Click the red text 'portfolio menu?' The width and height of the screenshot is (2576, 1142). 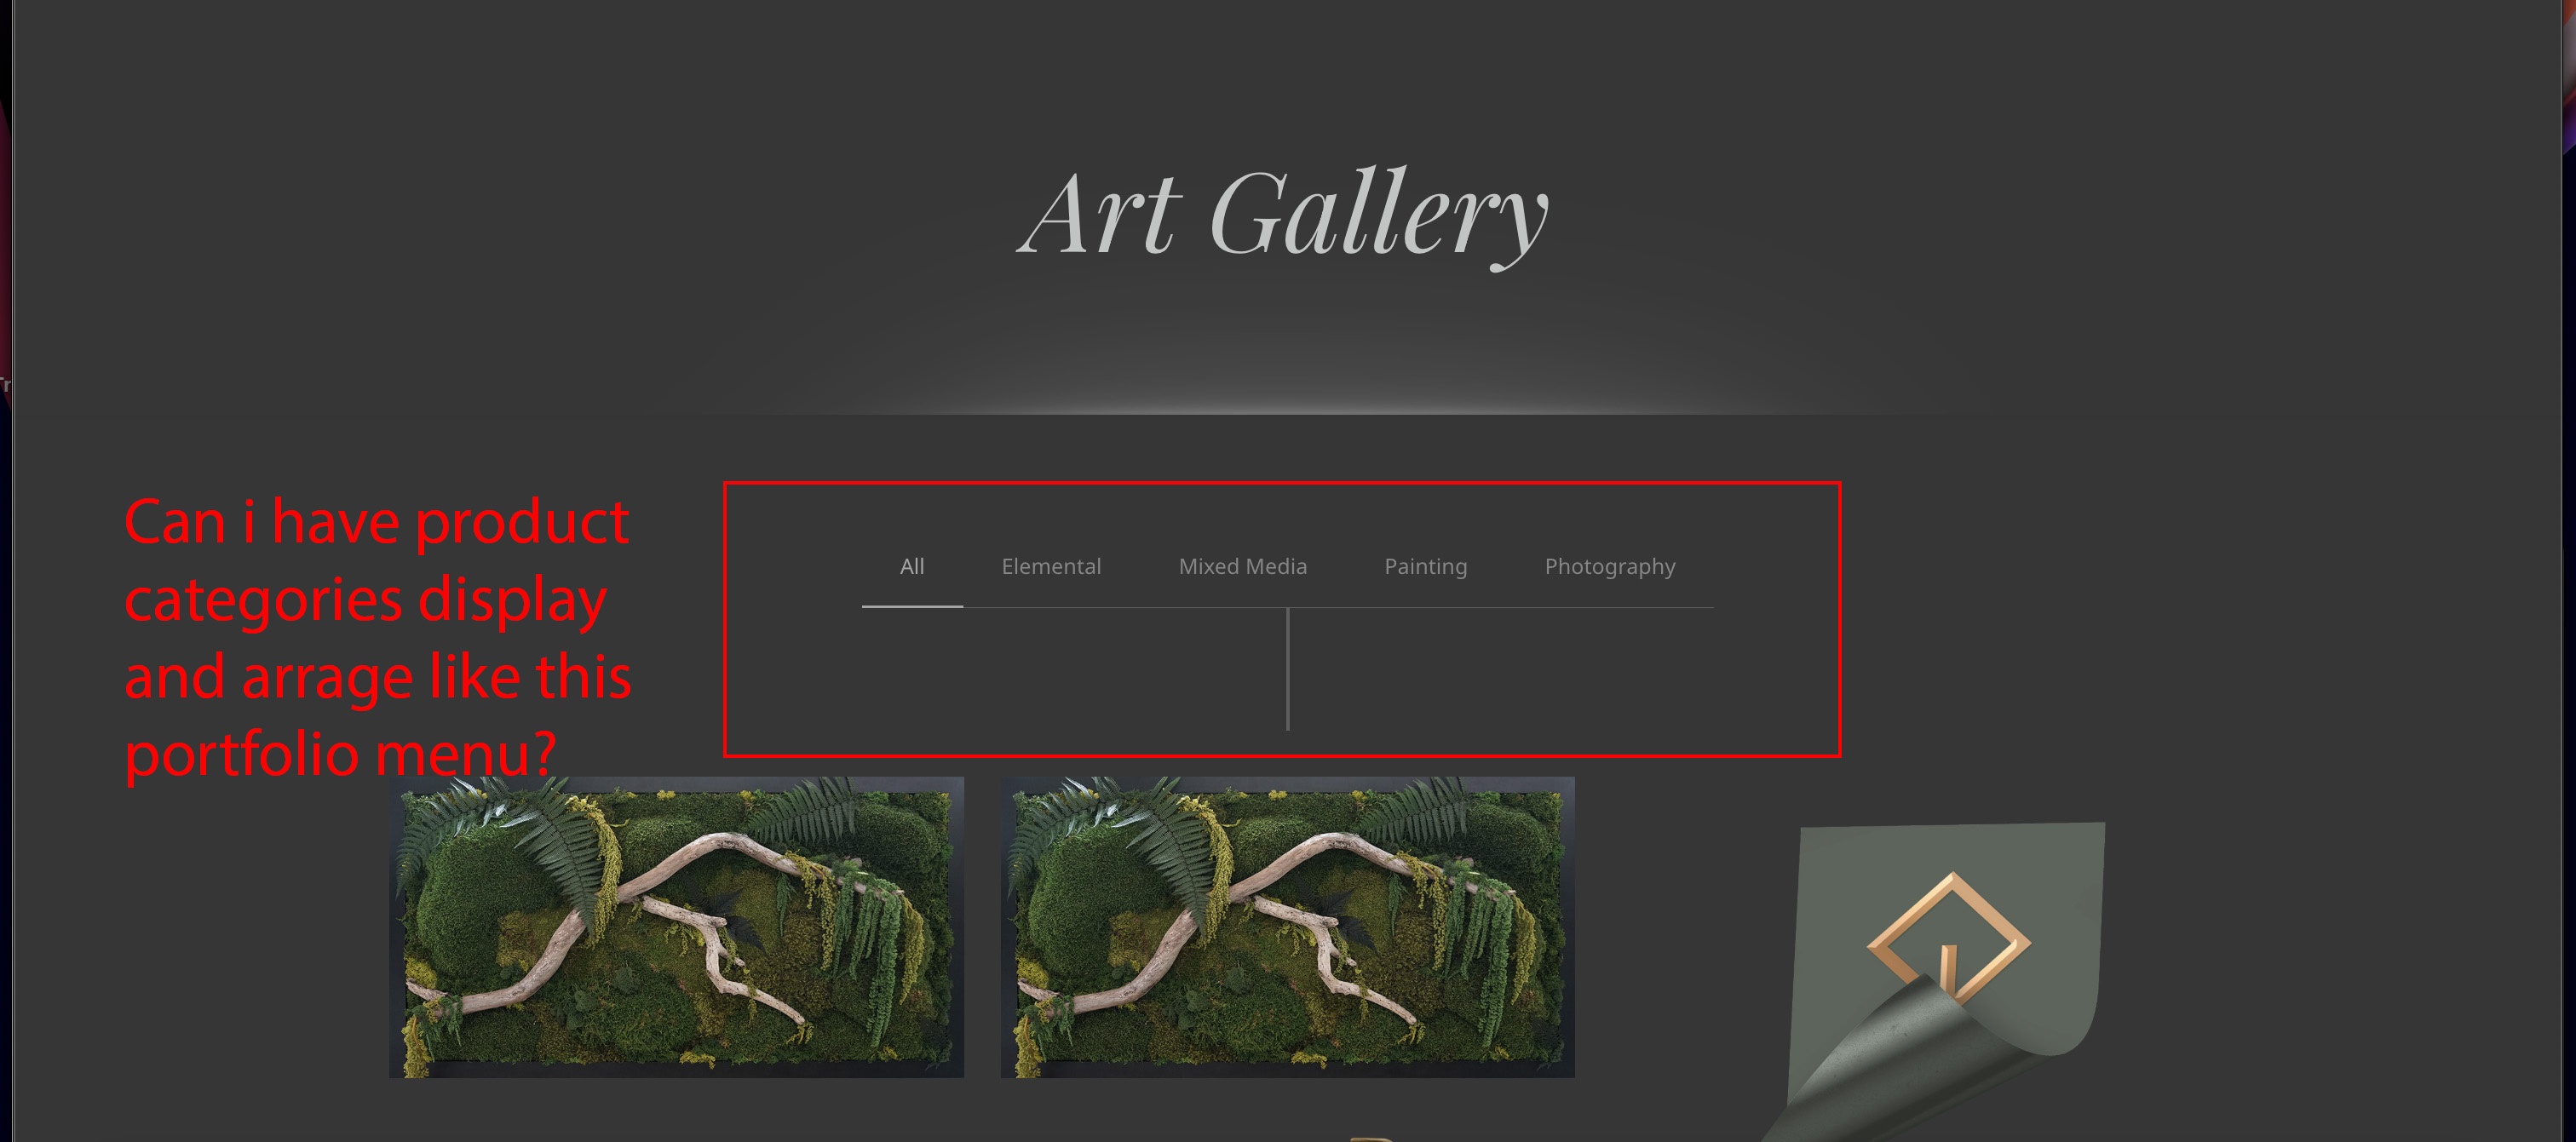(x=340, y=754)
